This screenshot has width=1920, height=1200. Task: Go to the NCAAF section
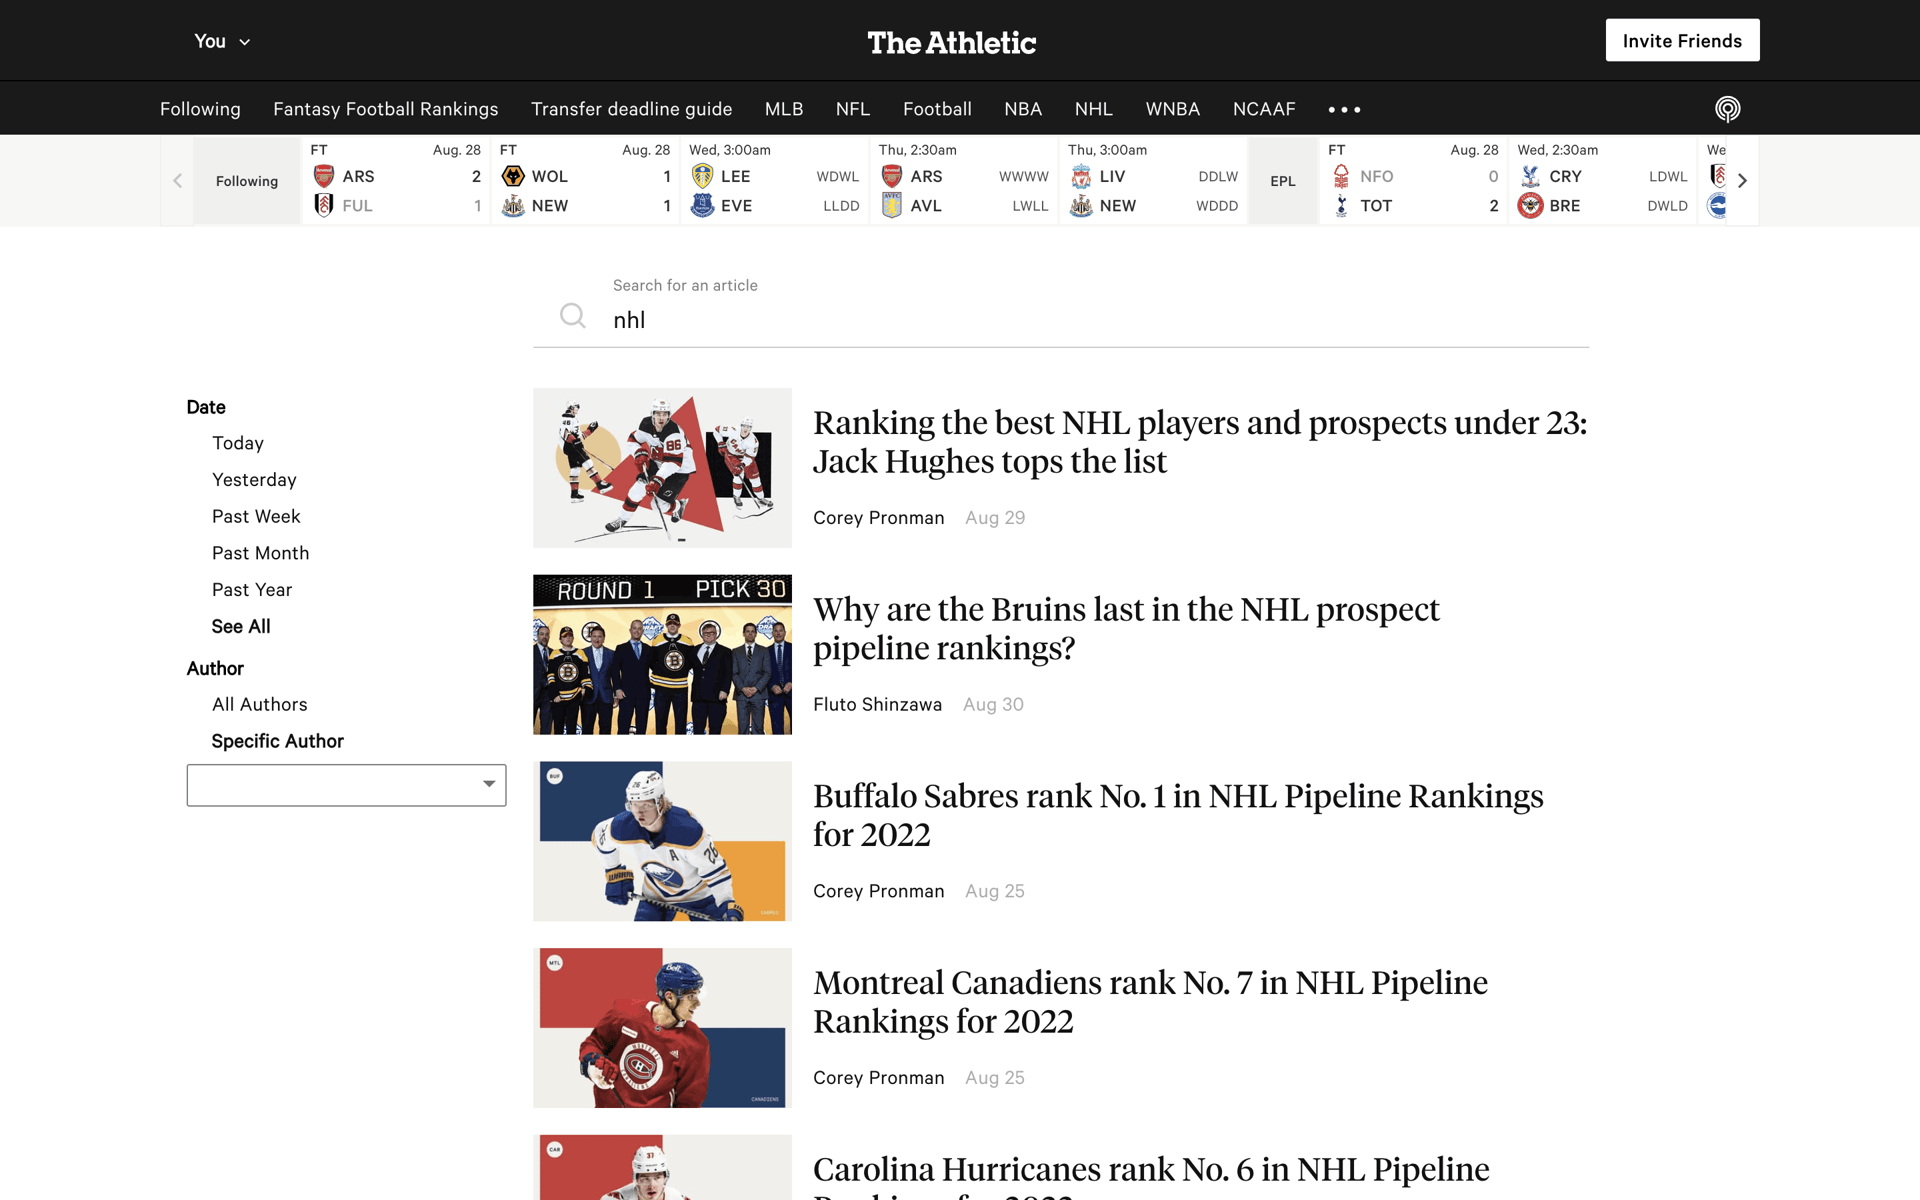[x=1264, y=109]
